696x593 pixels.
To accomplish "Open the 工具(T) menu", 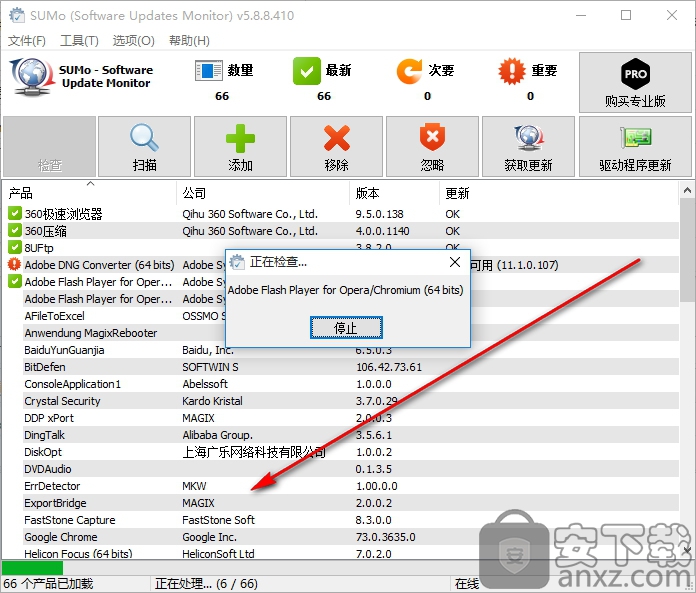I will (x=79, y=41).
